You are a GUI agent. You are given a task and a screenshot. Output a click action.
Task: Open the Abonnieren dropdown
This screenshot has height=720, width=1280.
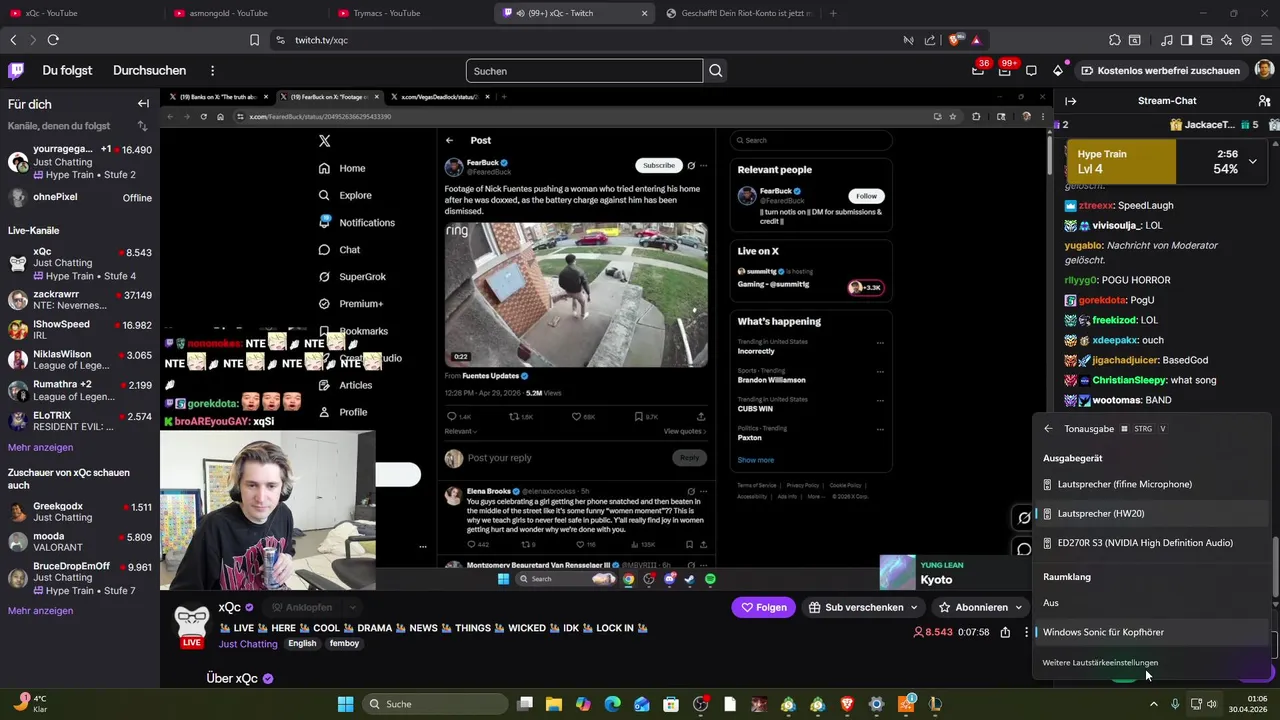[980, 607]
